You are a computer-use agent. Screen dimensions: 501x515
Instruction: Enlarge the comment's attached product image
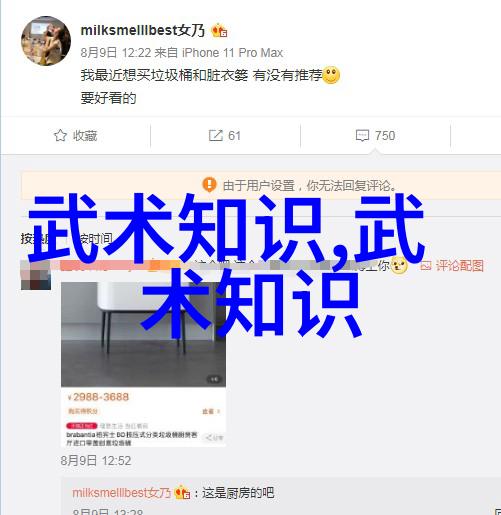coord(143,364)
